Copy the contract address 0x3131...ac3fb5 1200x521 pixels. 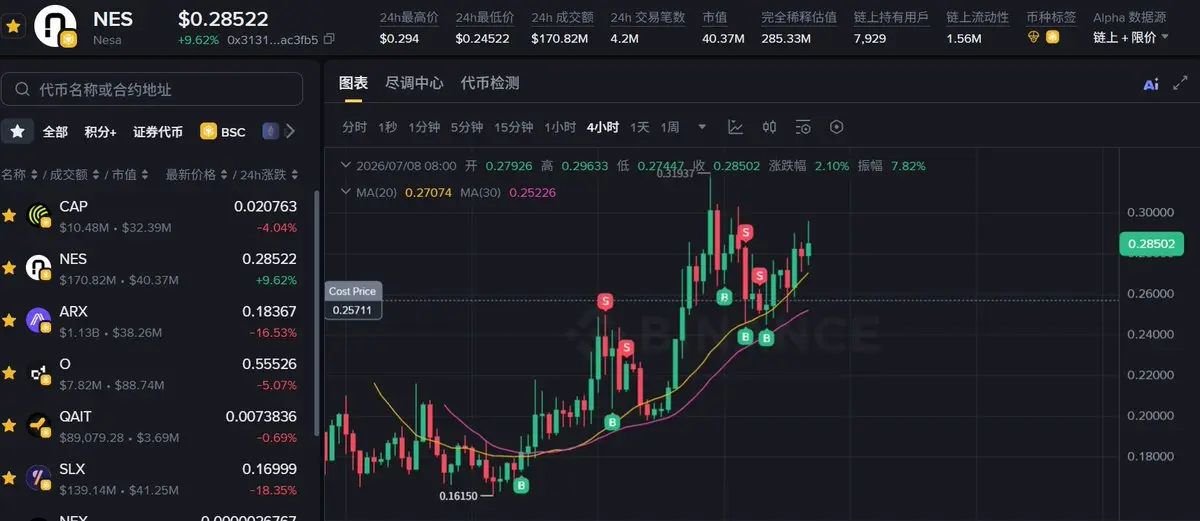(329, 39)
